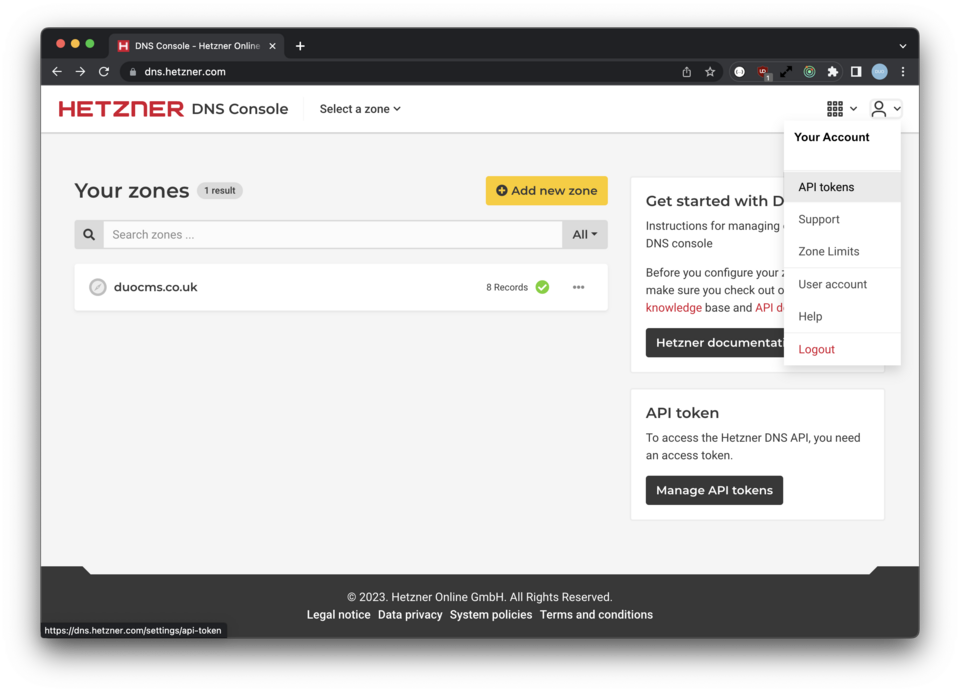The image size is (960, 692).
Task: Click the browser back arrow
Action: tap(57, 72)
